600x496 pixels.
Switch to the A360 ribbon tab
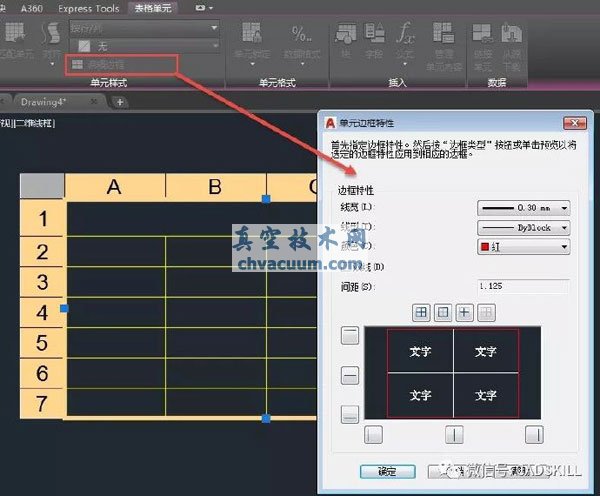pyautogui.click(x=32, y=8)
